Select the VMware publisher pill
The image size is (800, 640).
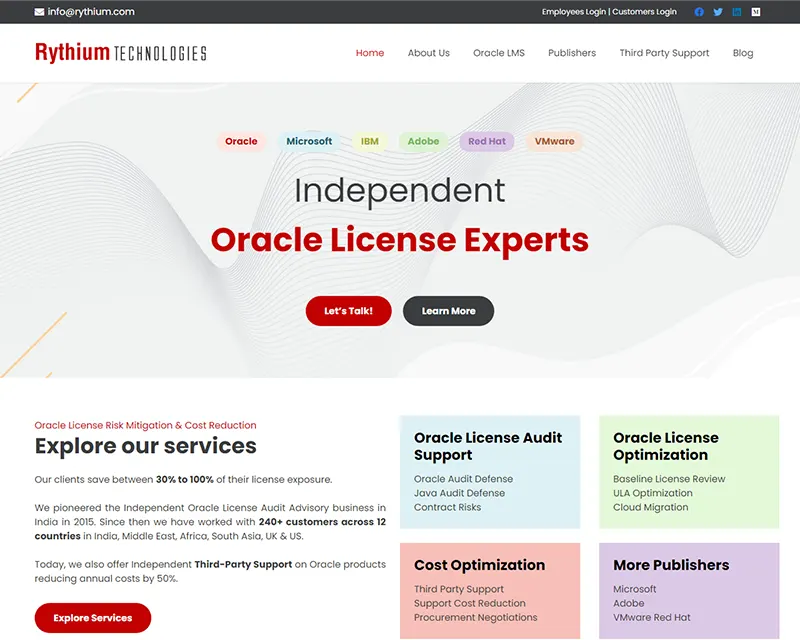[x=555, y=141]
